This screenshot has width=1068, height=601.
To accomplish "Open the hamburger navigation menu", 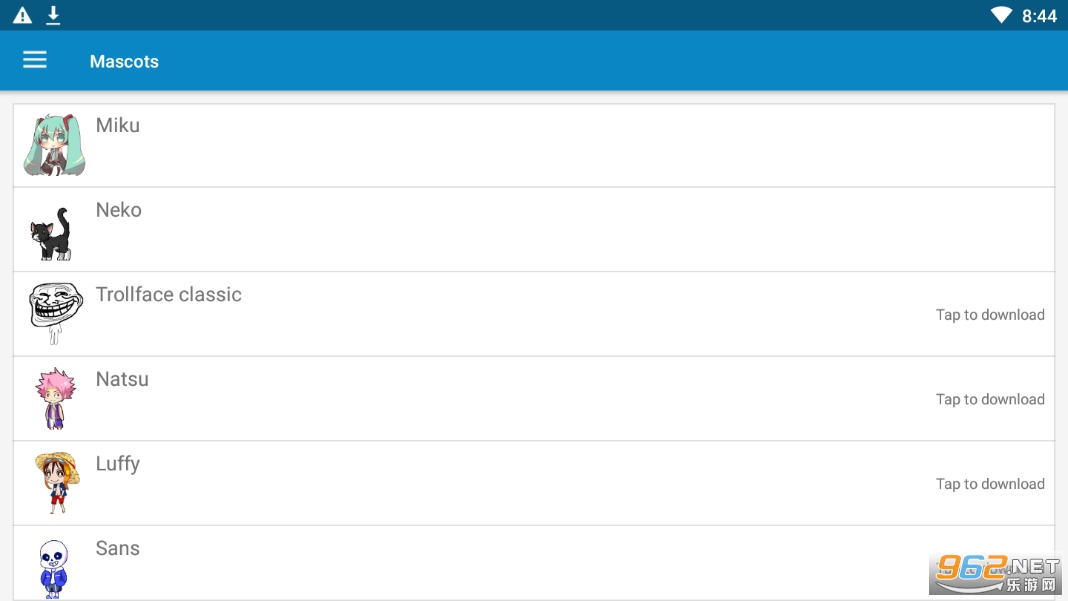I will [x=35, y=60].
